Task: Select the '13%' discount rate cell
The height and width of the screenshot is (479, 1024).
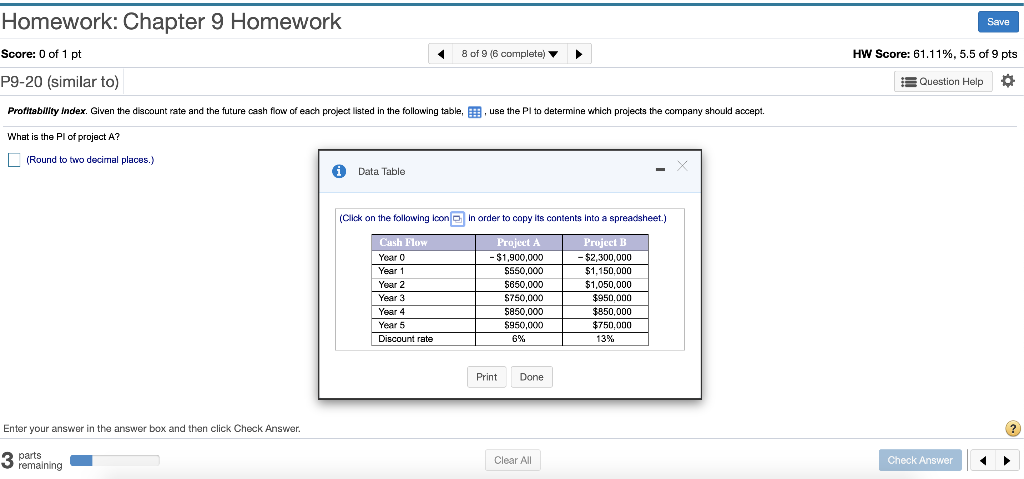Action: coord(605,339)
